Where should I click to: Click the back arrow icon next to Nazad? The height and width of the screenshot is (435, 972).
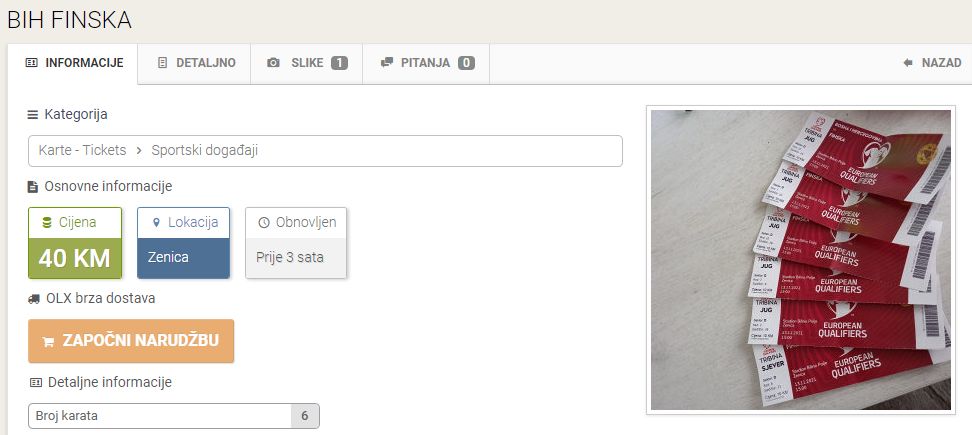tap(908, 63)
